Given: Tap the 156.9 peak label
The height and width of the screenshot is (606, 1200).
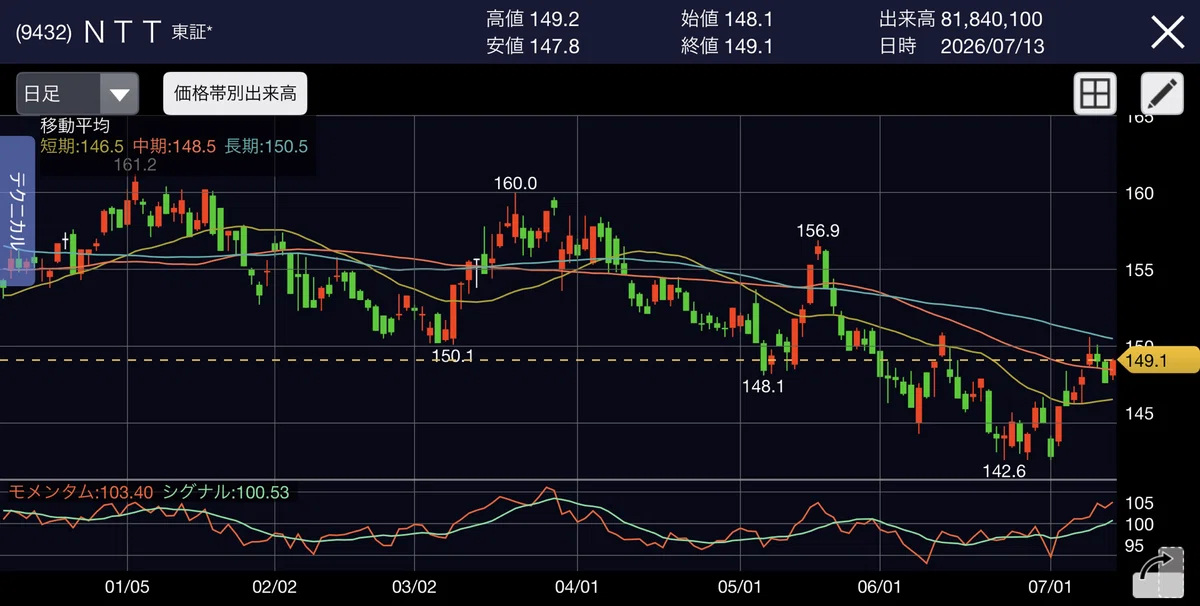Looking at the screenshot, I should click(818, 230).
